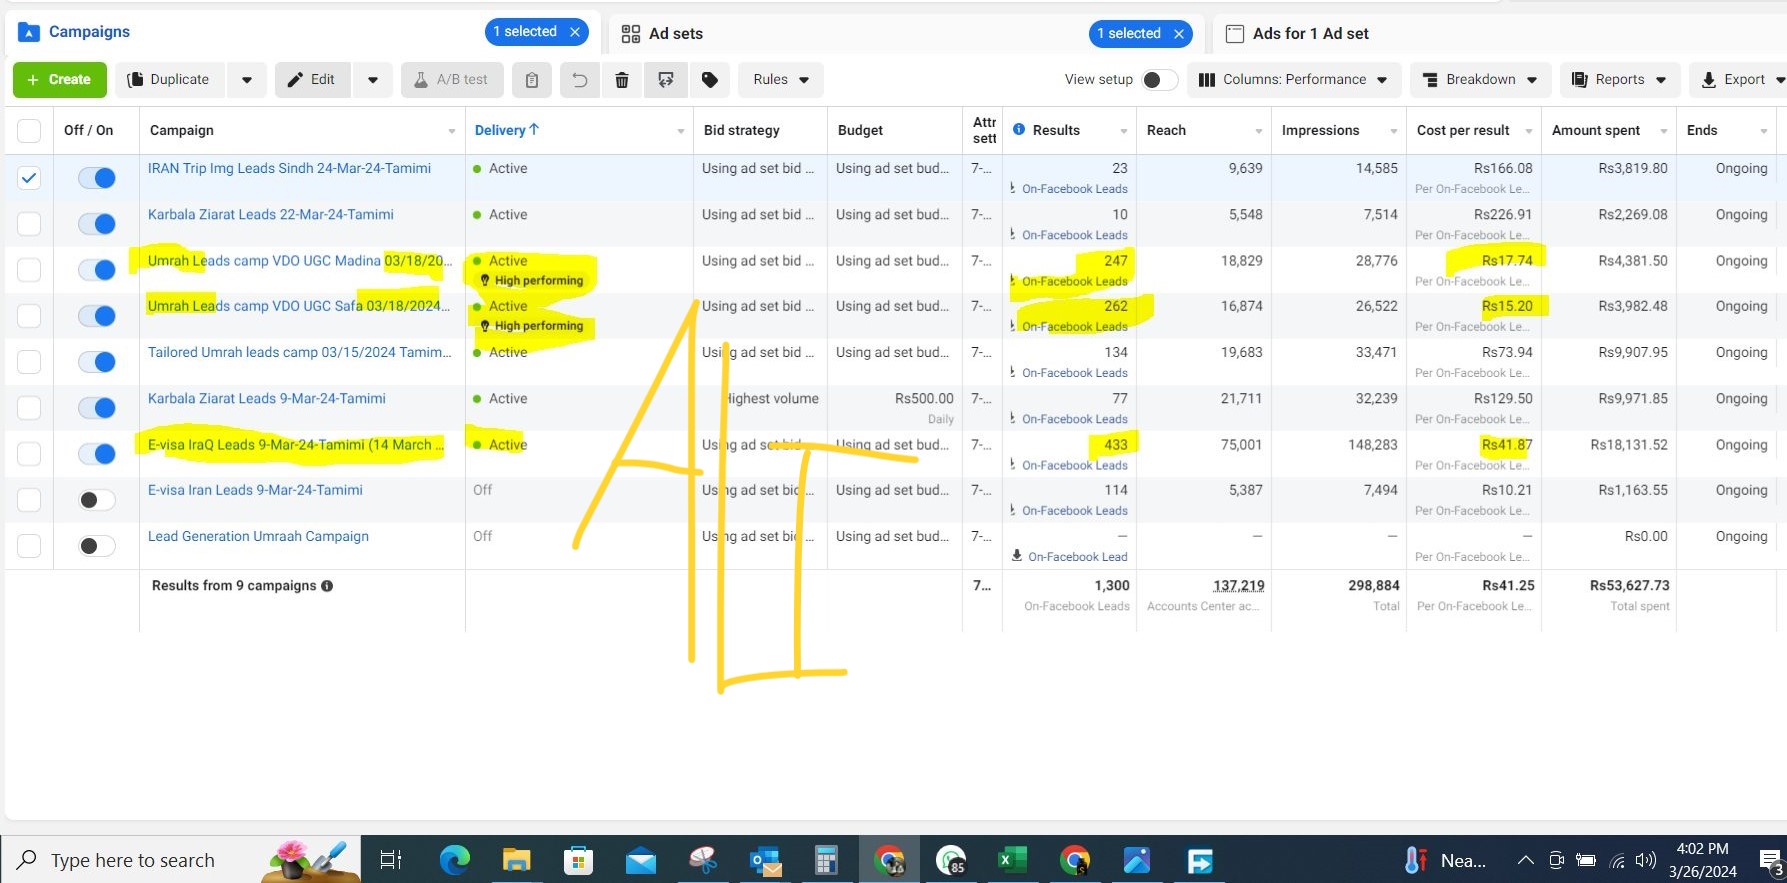The height and width of the screenshot is (883, 1787).
Task: Click the trash delete icon in toolbar
Action: (622, 80)
